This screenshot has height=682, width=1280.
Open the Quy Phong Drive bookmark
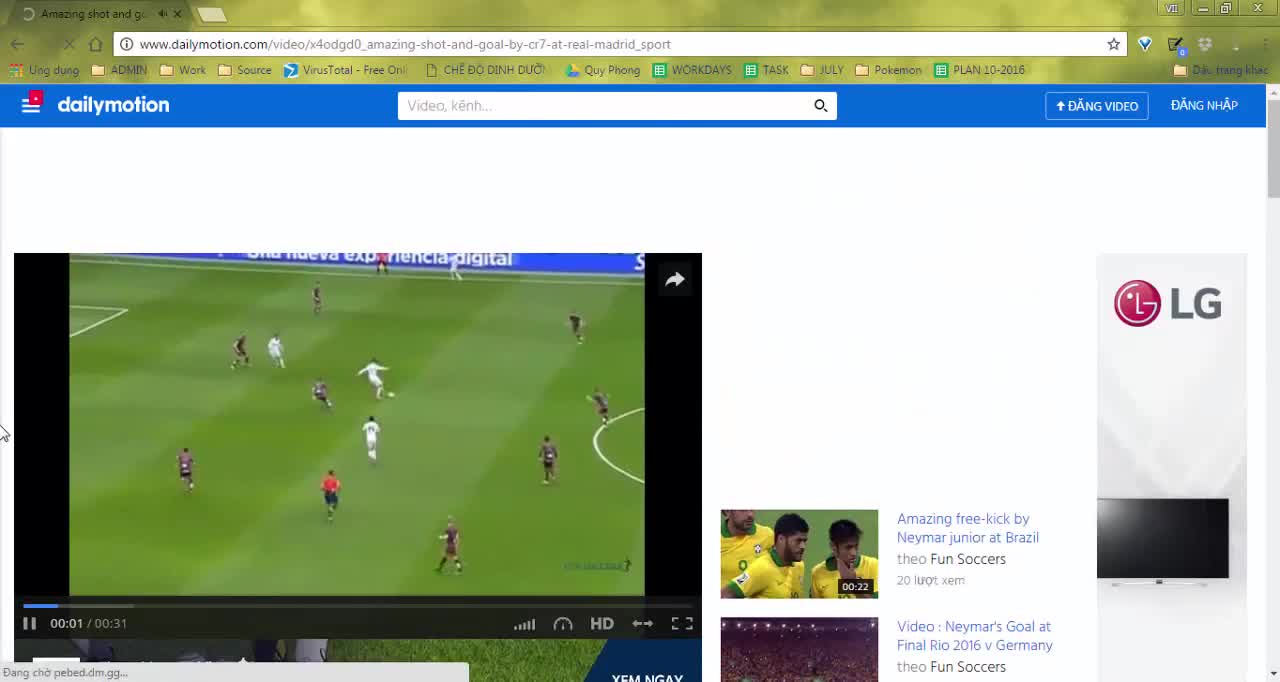pos(602,70)
